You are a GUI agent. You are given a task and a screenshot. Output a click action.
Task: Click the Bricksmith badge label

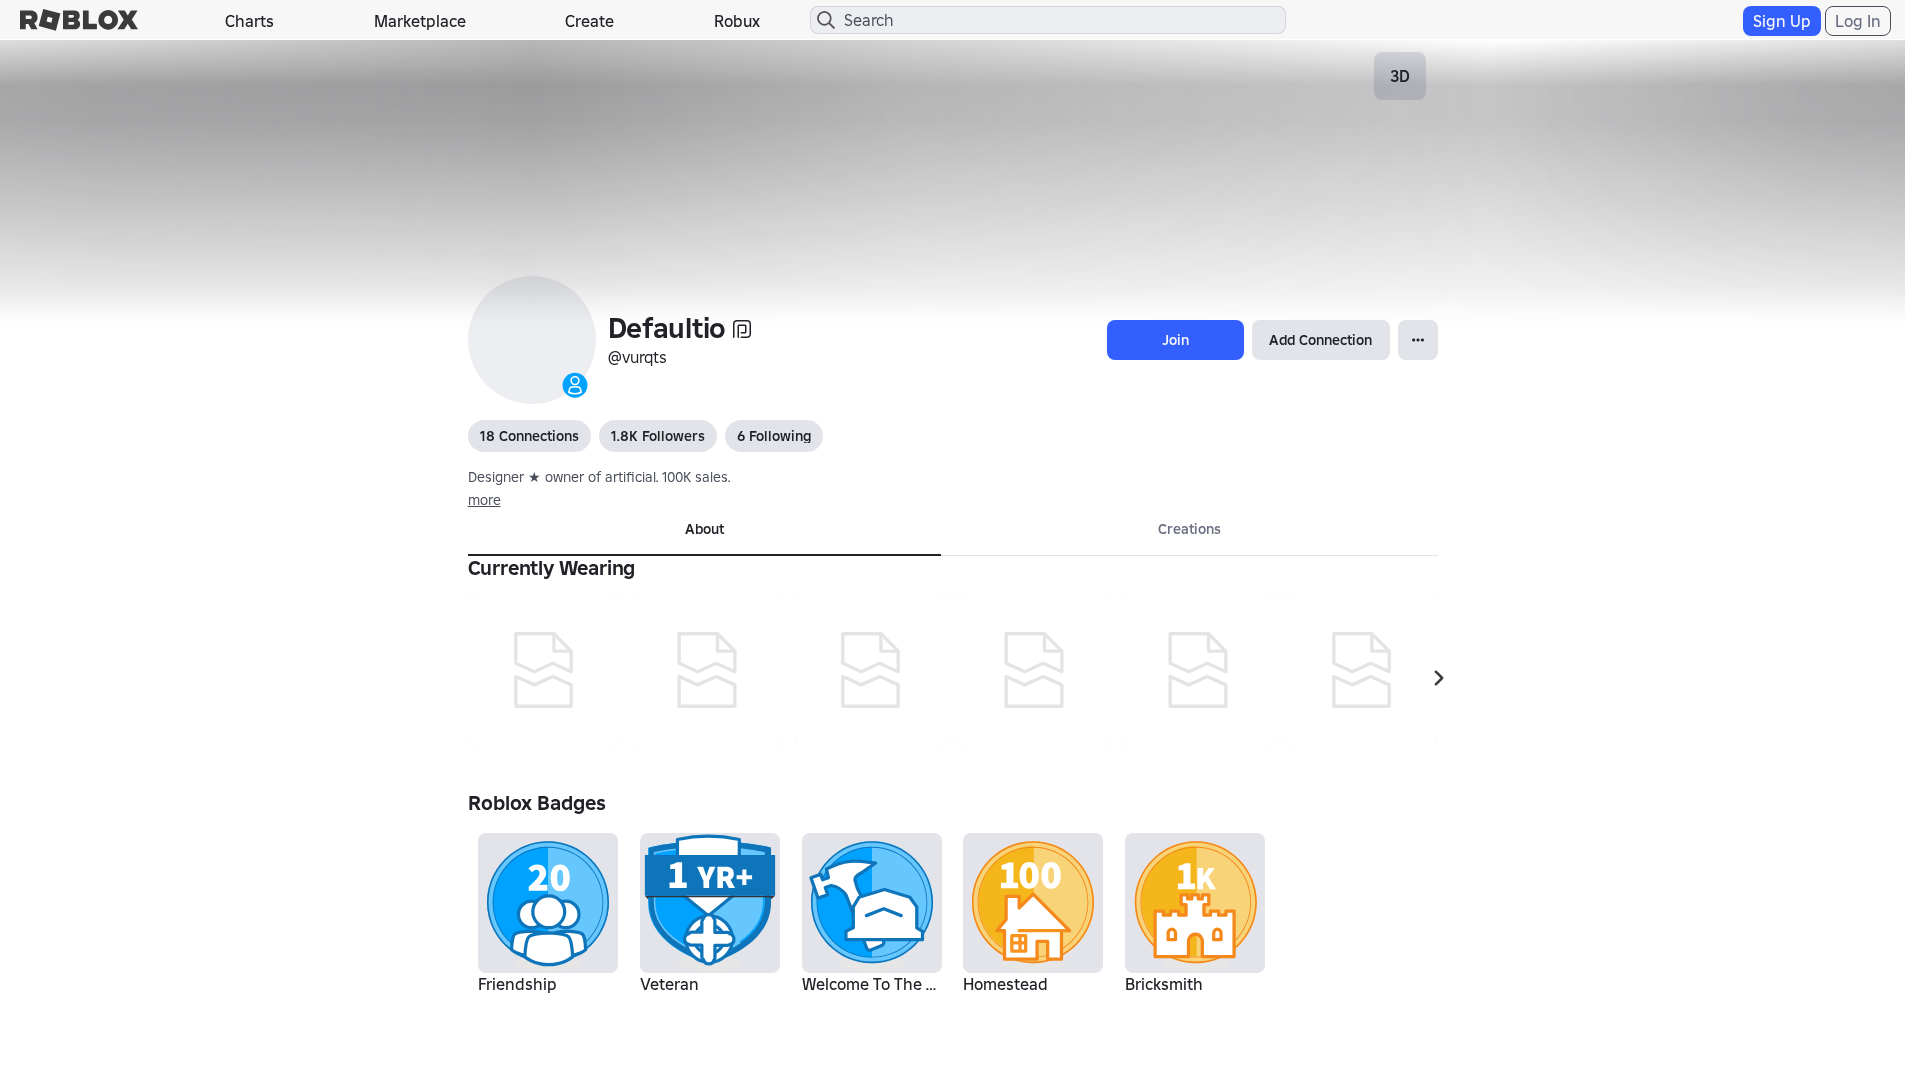(x=1163, y=985)
